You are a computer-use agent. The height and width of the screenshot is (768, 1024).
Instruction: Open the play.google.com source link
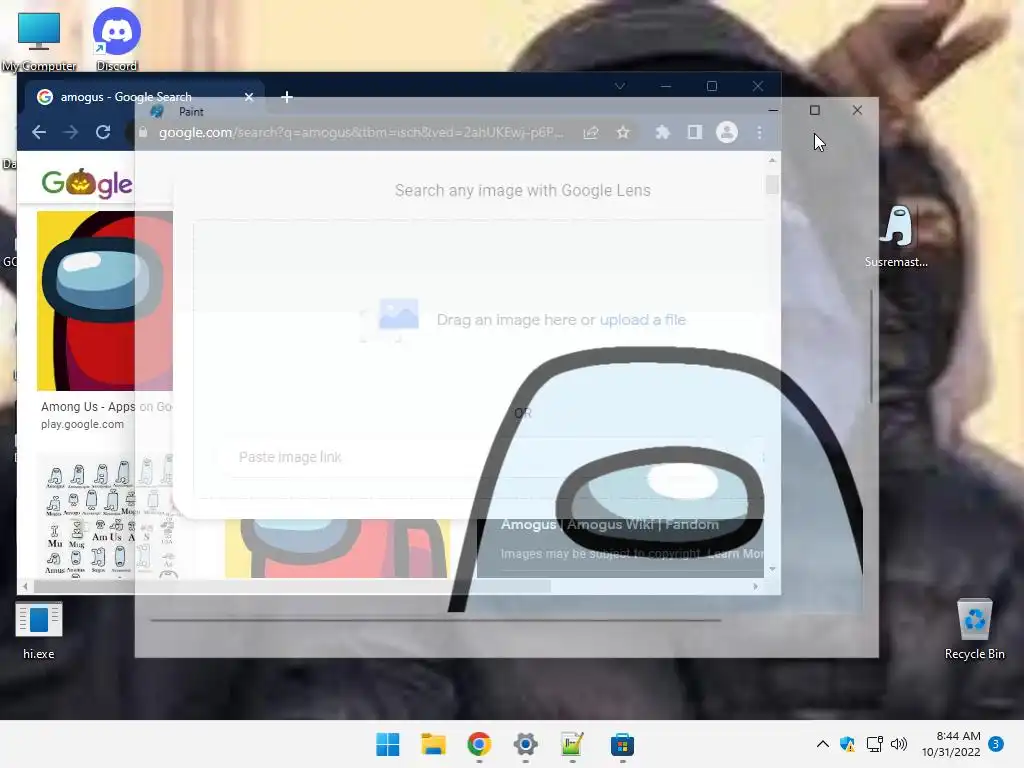tap(82, 424)
